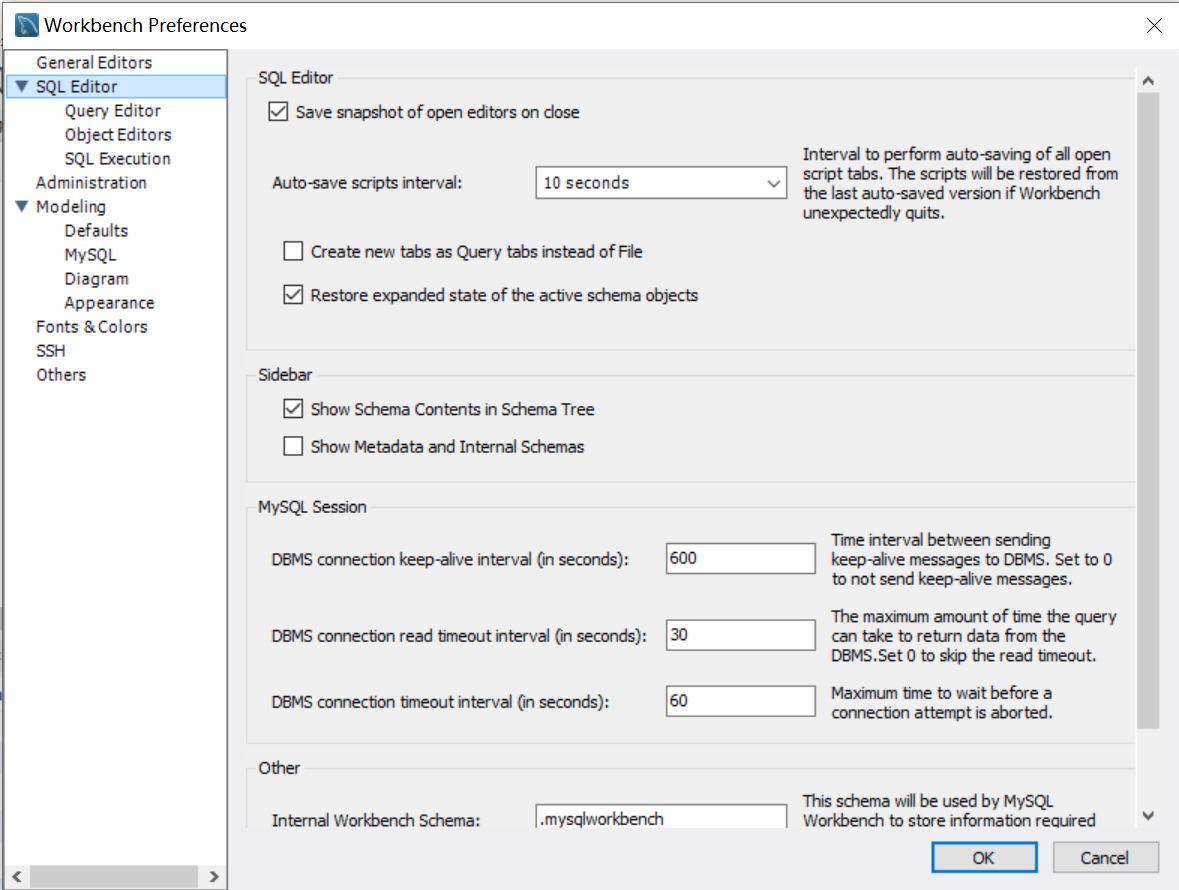Uncheck Restore expanded state of schema objects
1179x890 pixels.
293,295
